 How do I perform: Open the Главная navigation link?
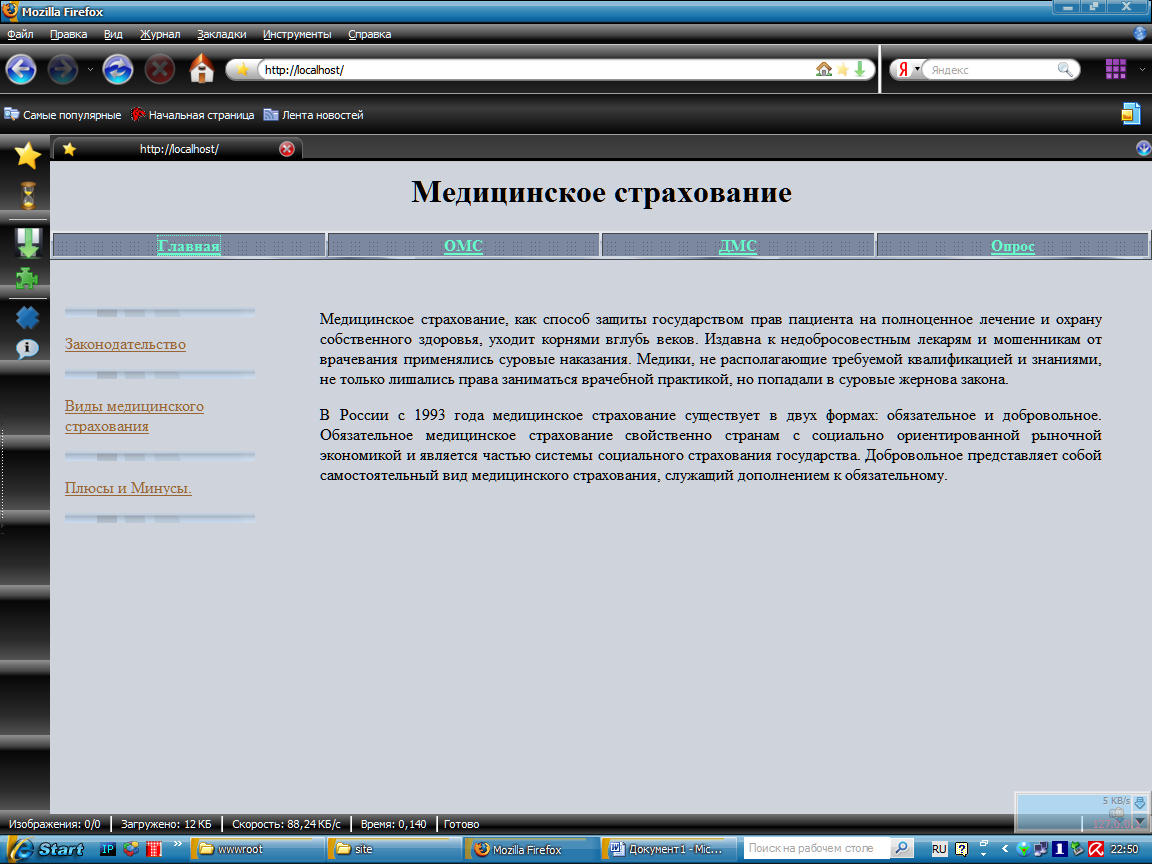[189, 246]
